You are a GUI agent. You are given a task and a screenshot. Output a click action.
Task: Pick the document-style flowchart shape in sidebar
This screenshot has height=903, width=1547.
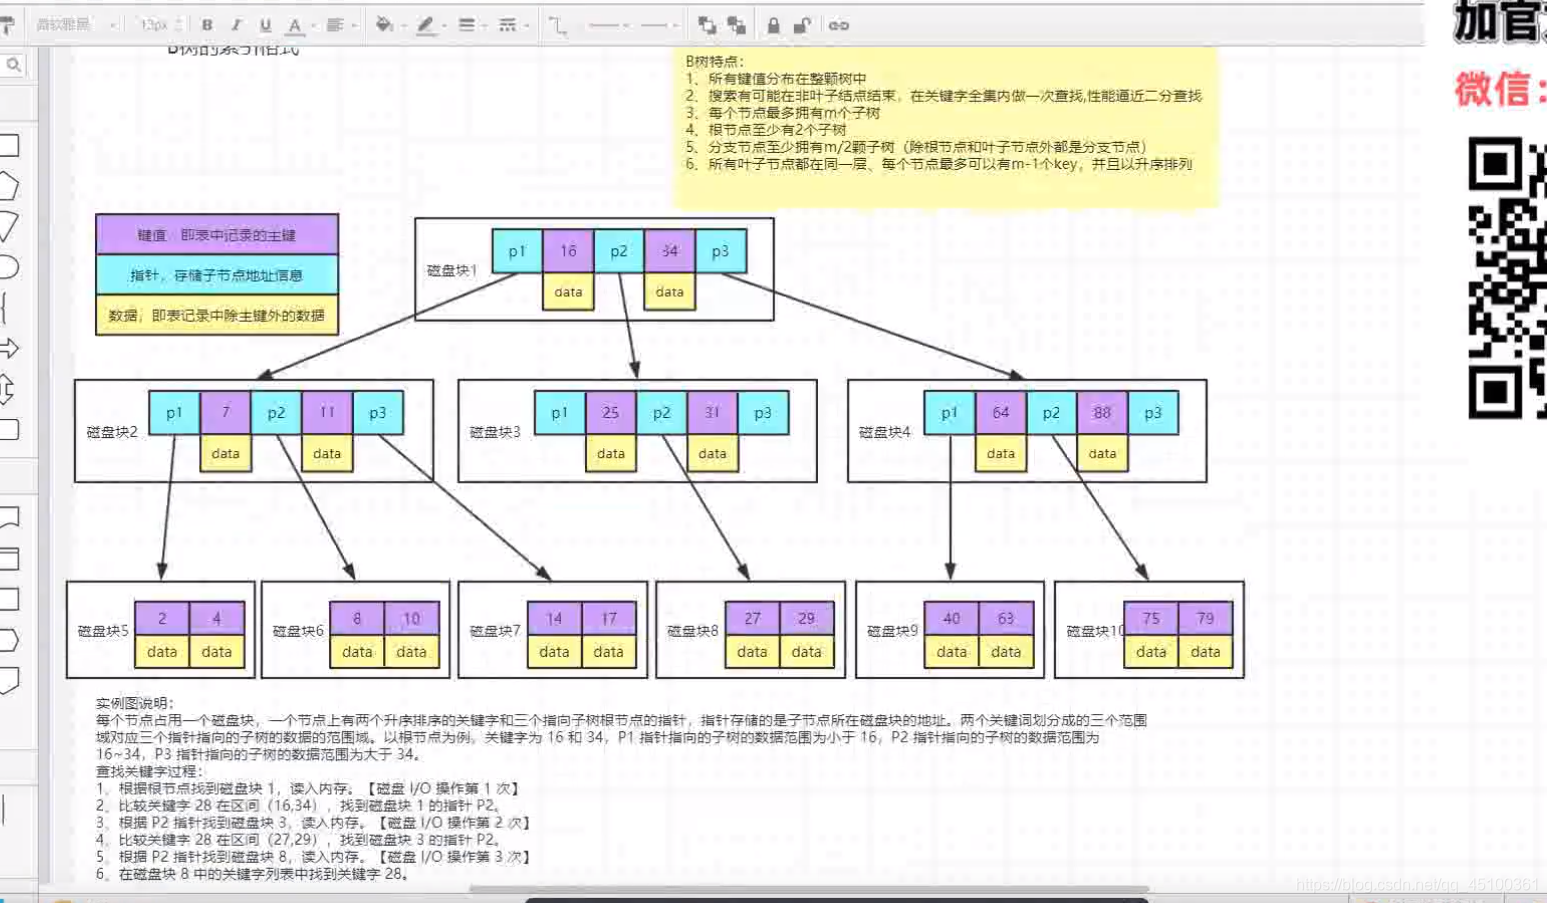click(9, 517)
